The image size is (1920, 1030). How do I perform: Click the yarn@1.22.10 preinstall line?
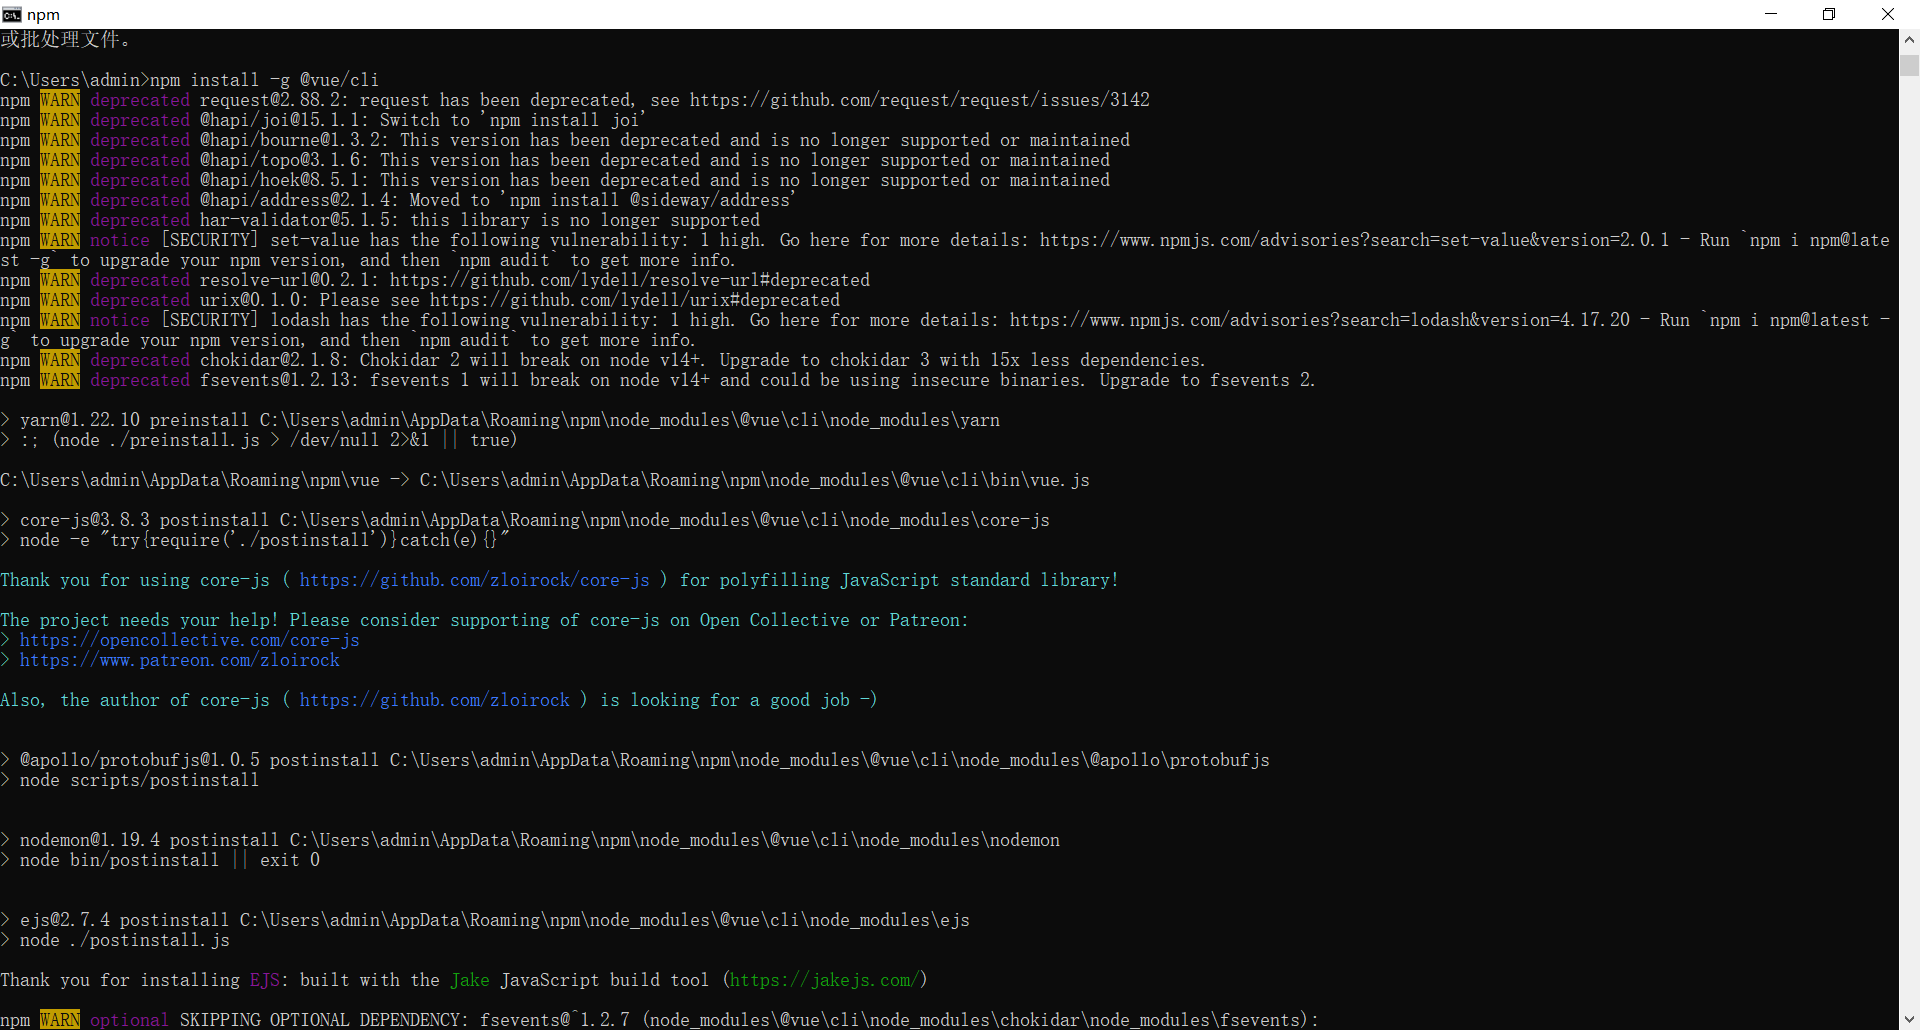pos(500,420)
